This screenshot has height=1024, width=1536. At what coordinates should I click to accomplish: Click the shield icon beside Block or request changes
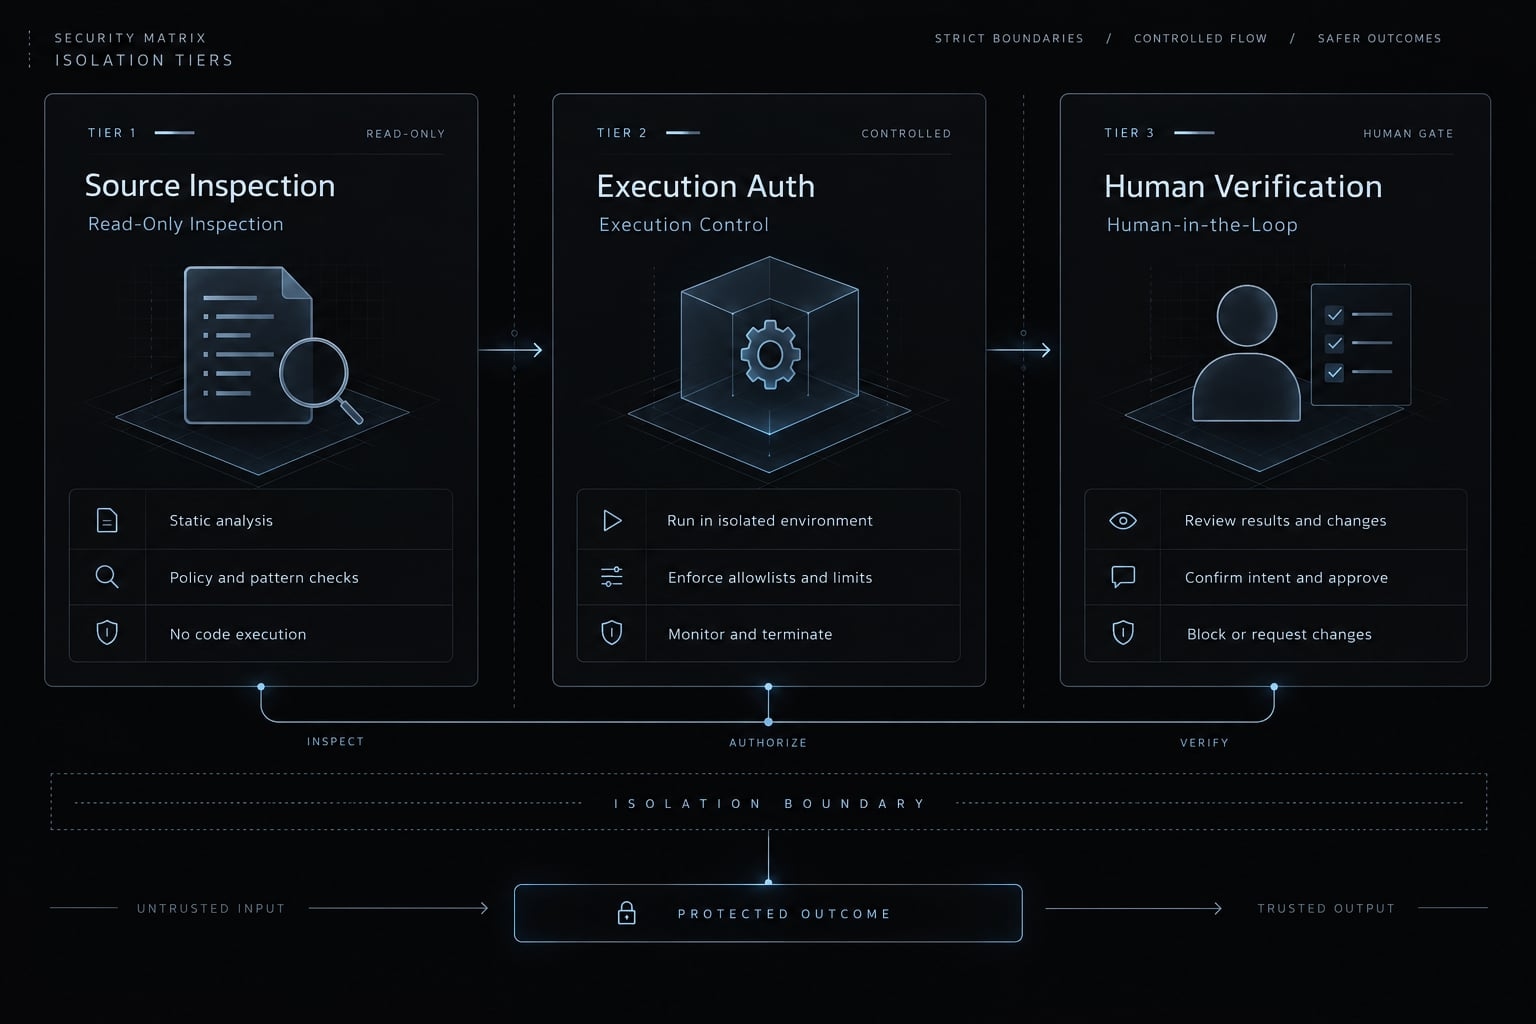pos(1123,633)
